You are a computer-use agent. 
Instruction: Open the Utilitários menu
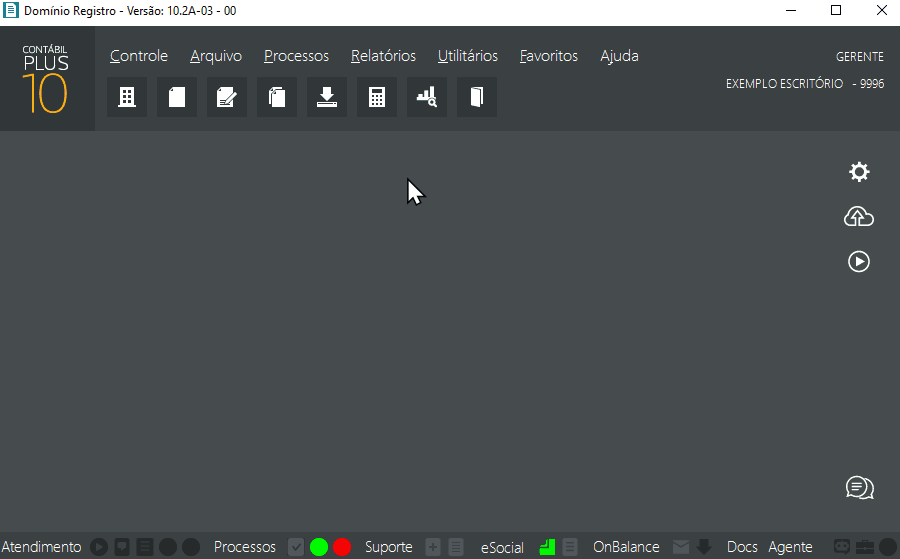pos(468,56)
